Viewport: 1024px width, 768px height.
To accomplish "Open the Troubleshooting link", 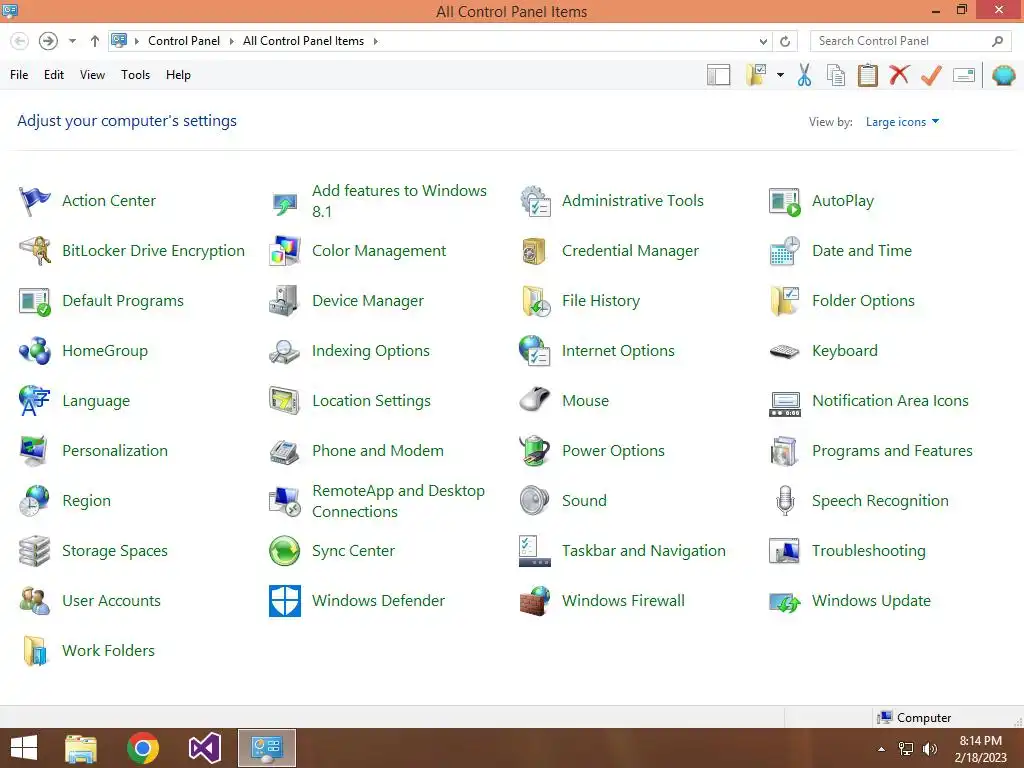I will click(x=869, y=551).
